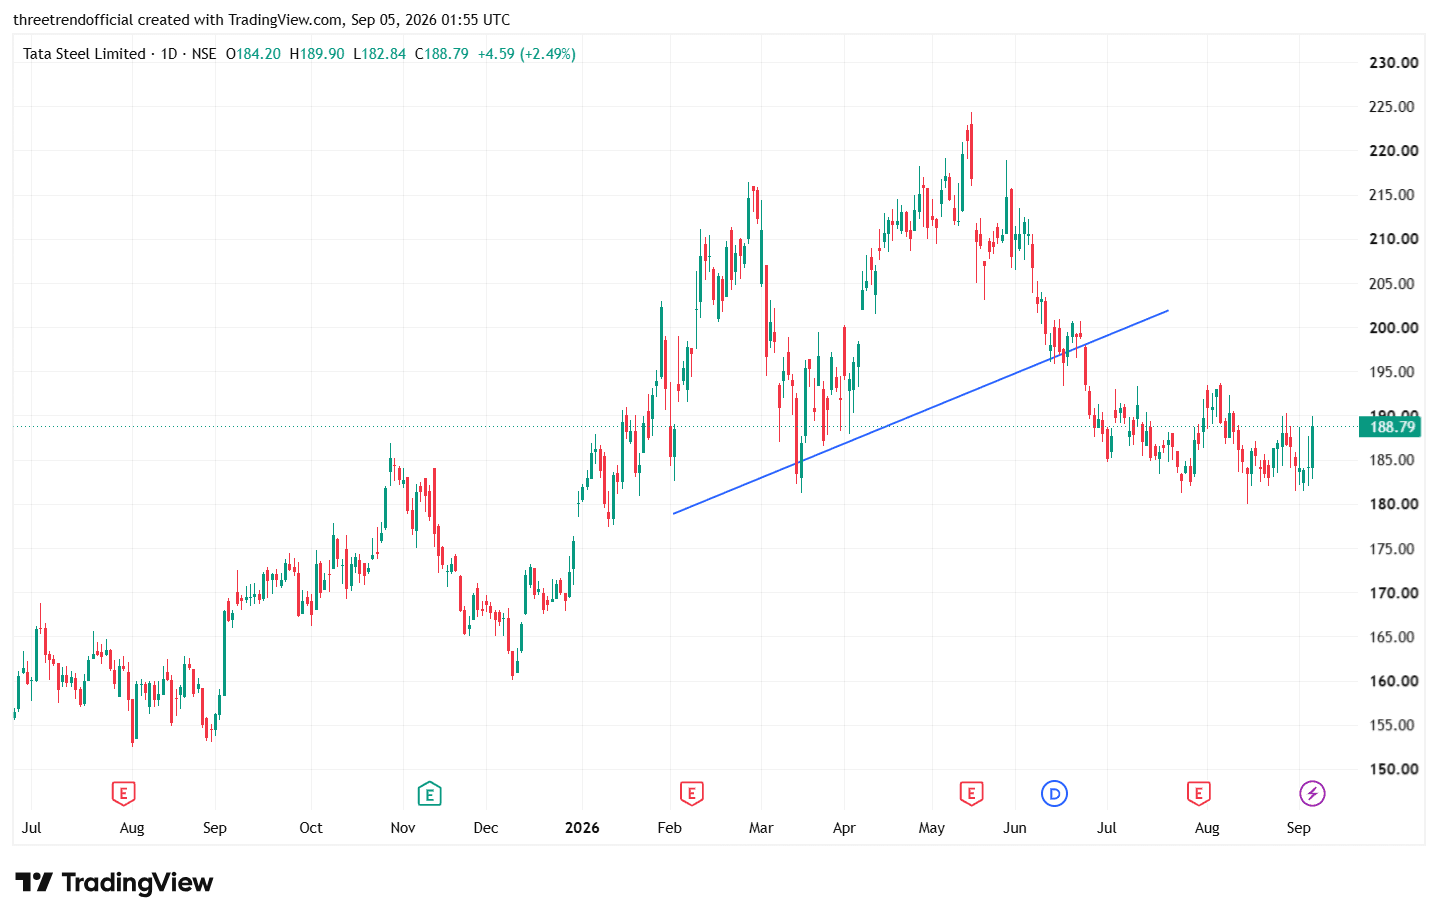Screen dimensions: 1438x920
Task: Click the Nov label on time axis
Action: (403, 828)
